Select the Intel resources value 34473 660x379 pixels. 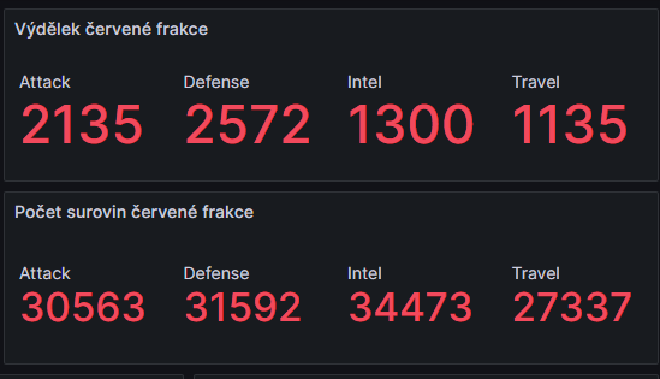pyautogui.click(x=410, y=307)
